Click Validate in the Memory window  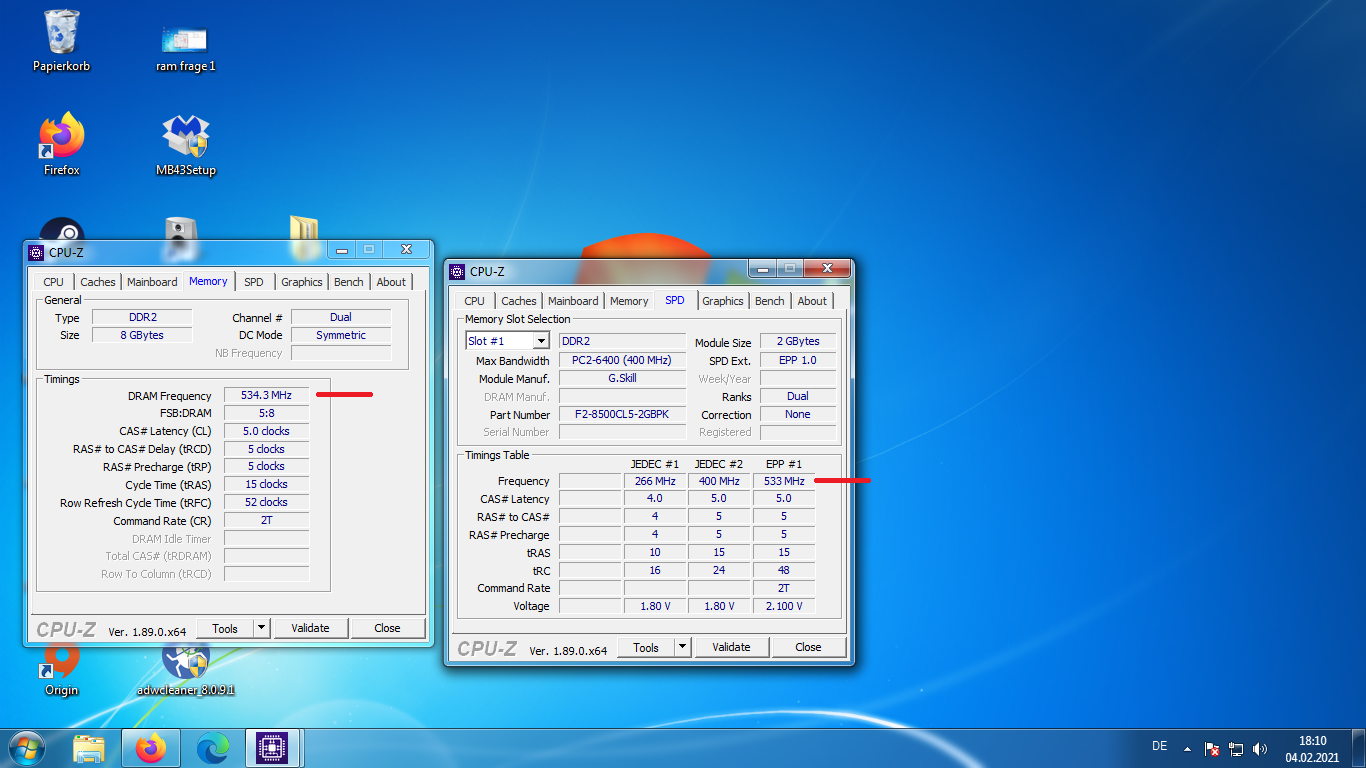click(310, 628)
